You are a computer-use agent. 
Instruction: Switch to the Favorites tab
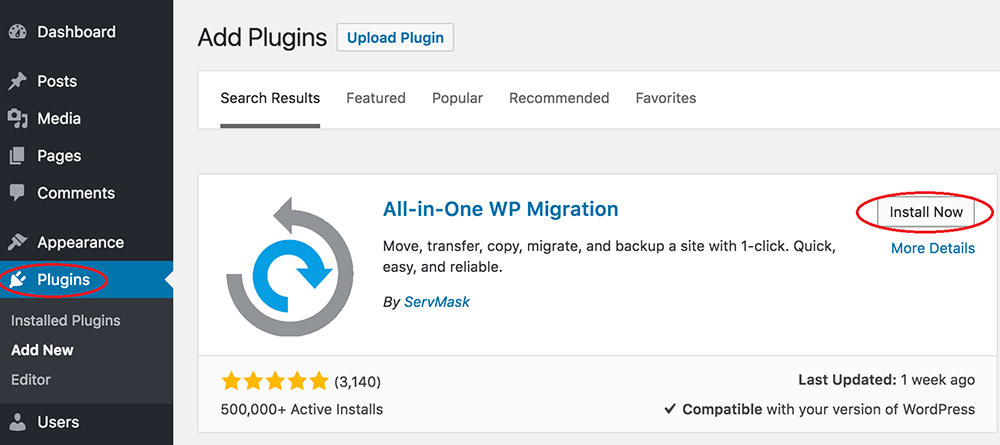[666, 98]
